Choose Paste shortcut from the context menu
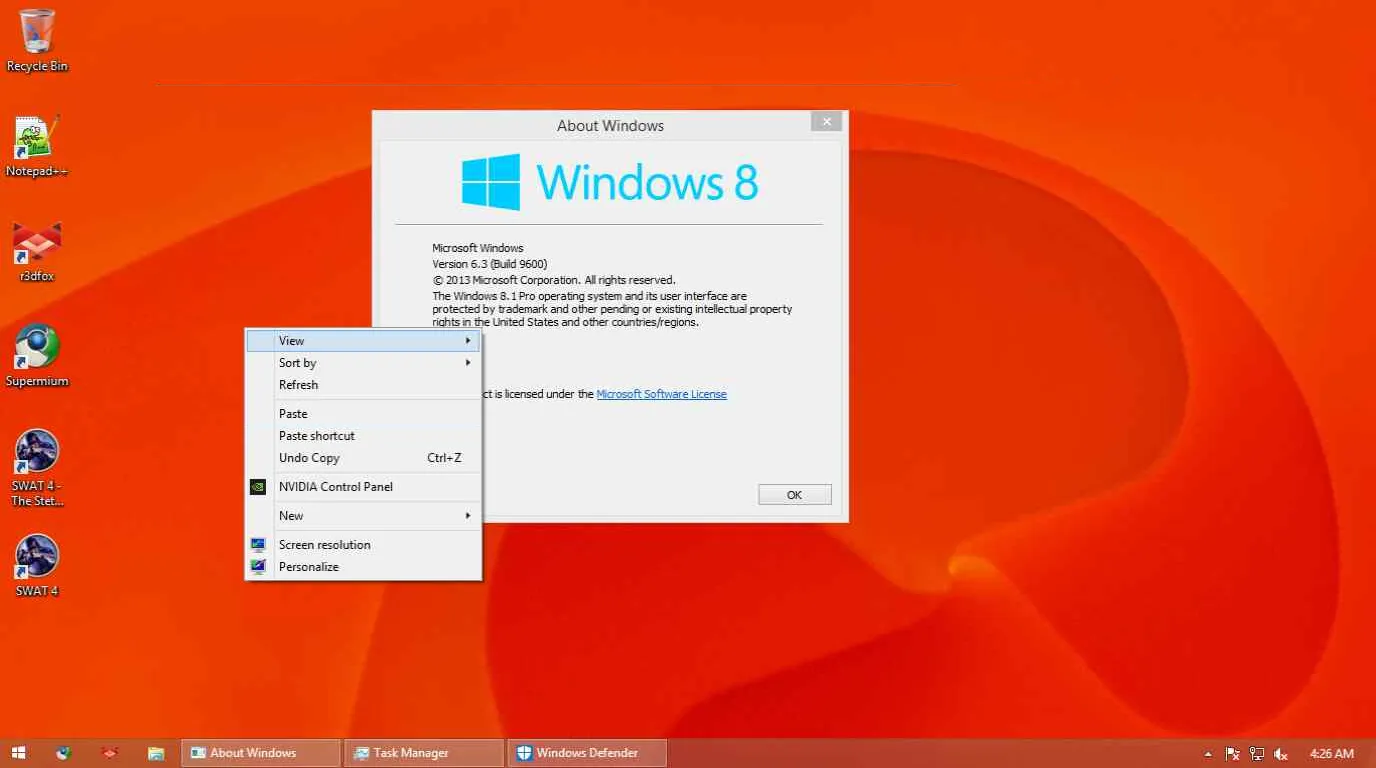 [x=364, y=436]
